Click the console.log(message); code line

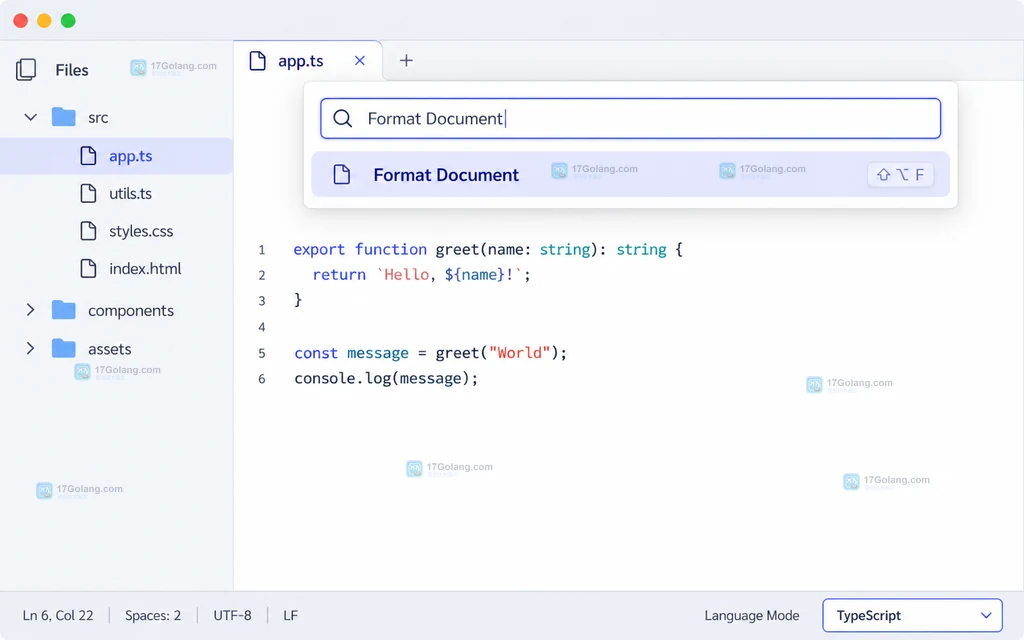[x=386, y=378]
